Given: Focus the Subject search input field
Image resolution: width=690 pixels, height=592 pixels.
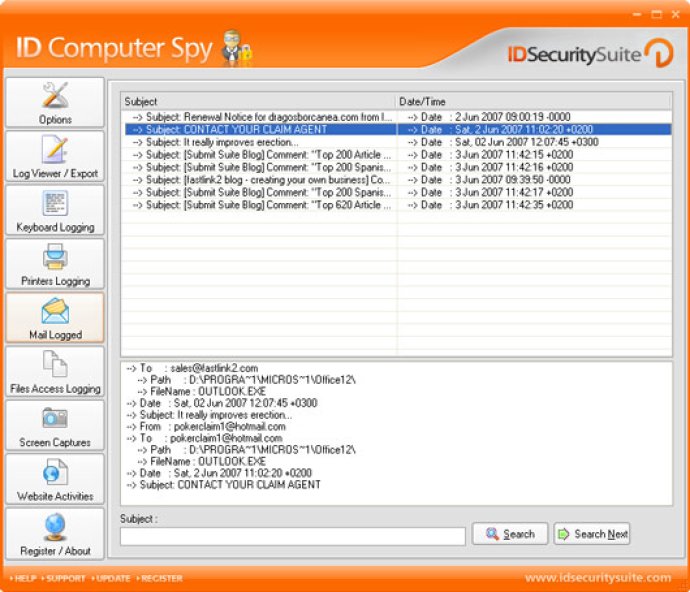Looking at the screenshot, I should point(293,536).
